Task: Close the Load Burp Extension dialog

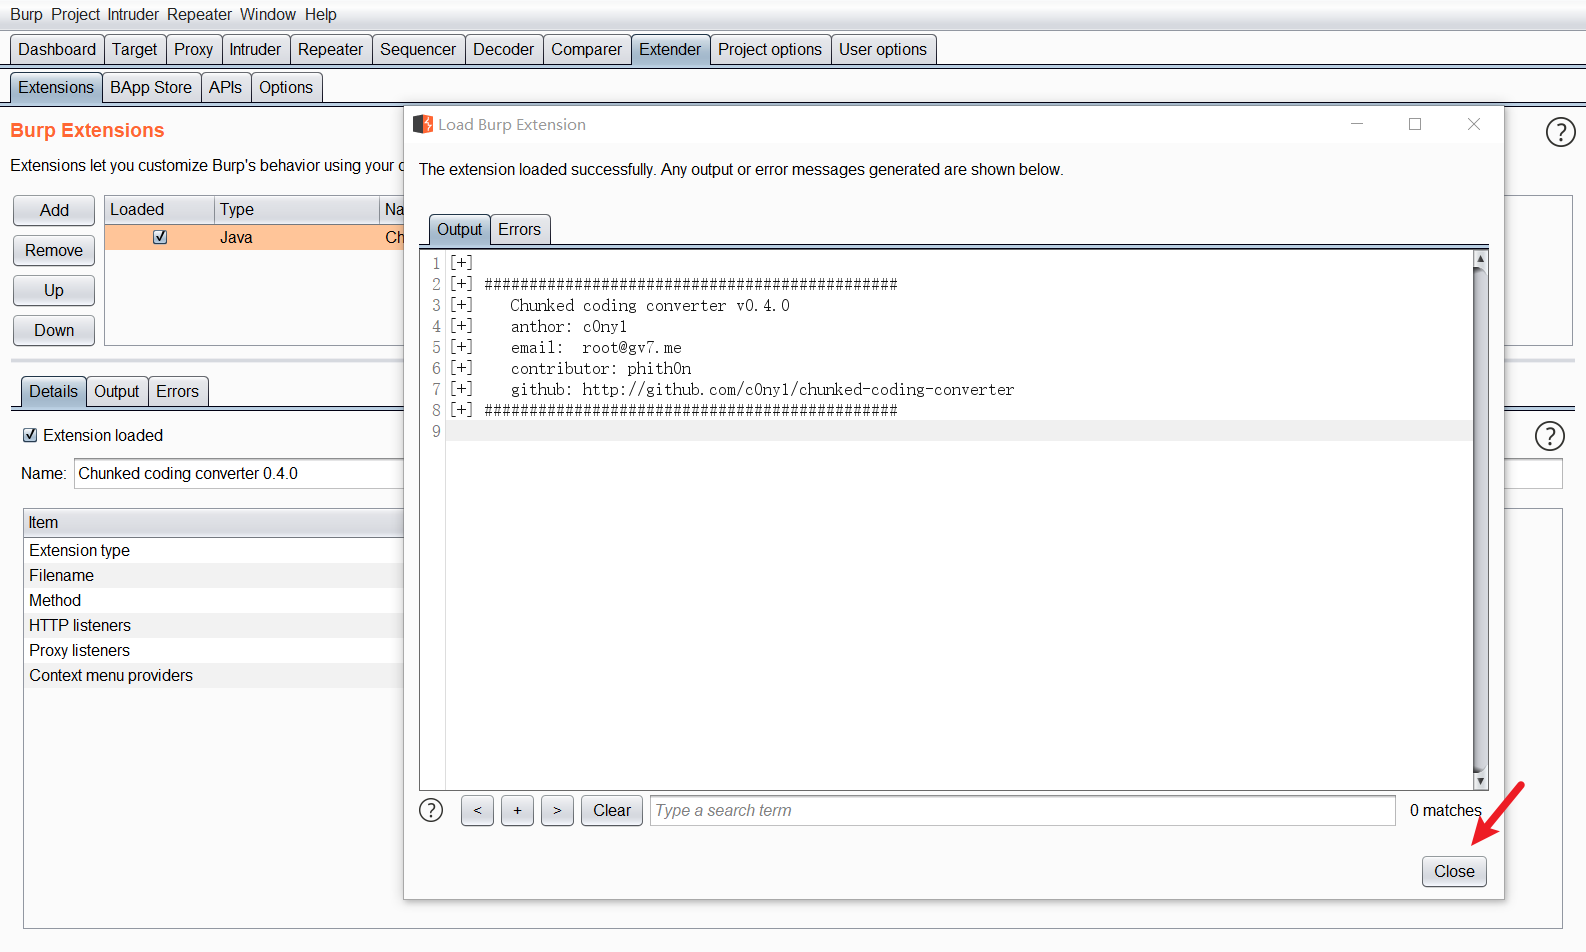Action: point(1454,871)
